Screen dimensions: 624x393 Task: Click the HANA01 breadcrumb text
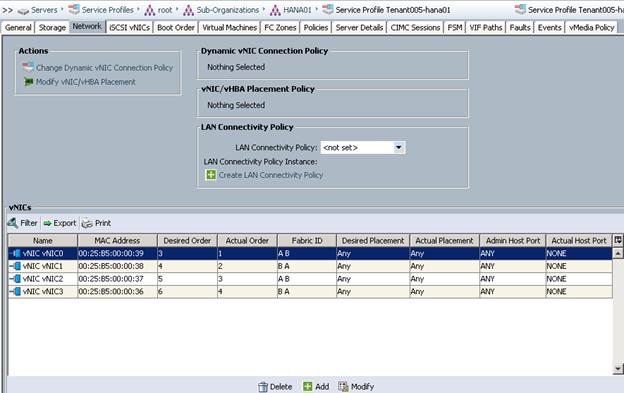297,10
